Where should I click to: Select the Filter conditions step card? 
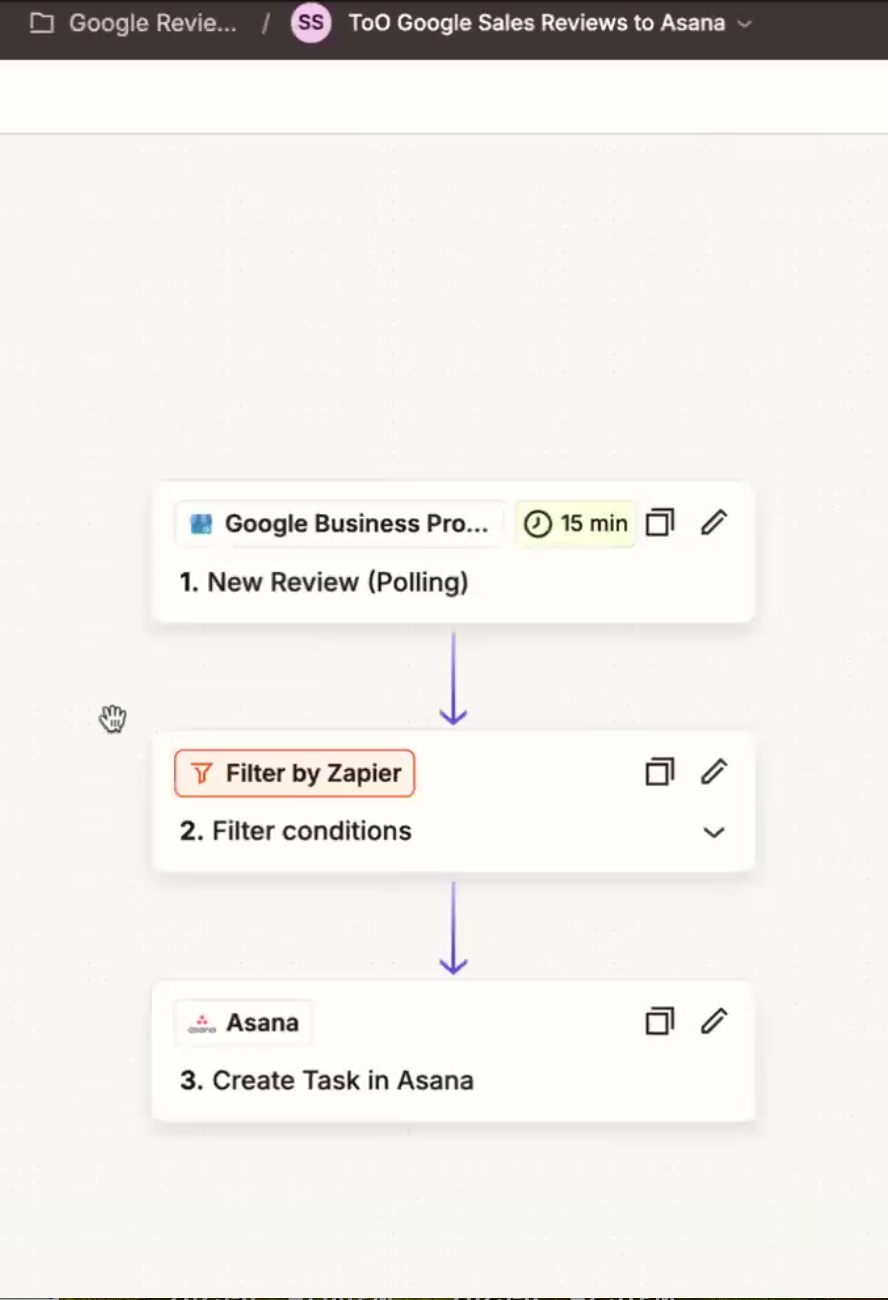tap(453, 802)
